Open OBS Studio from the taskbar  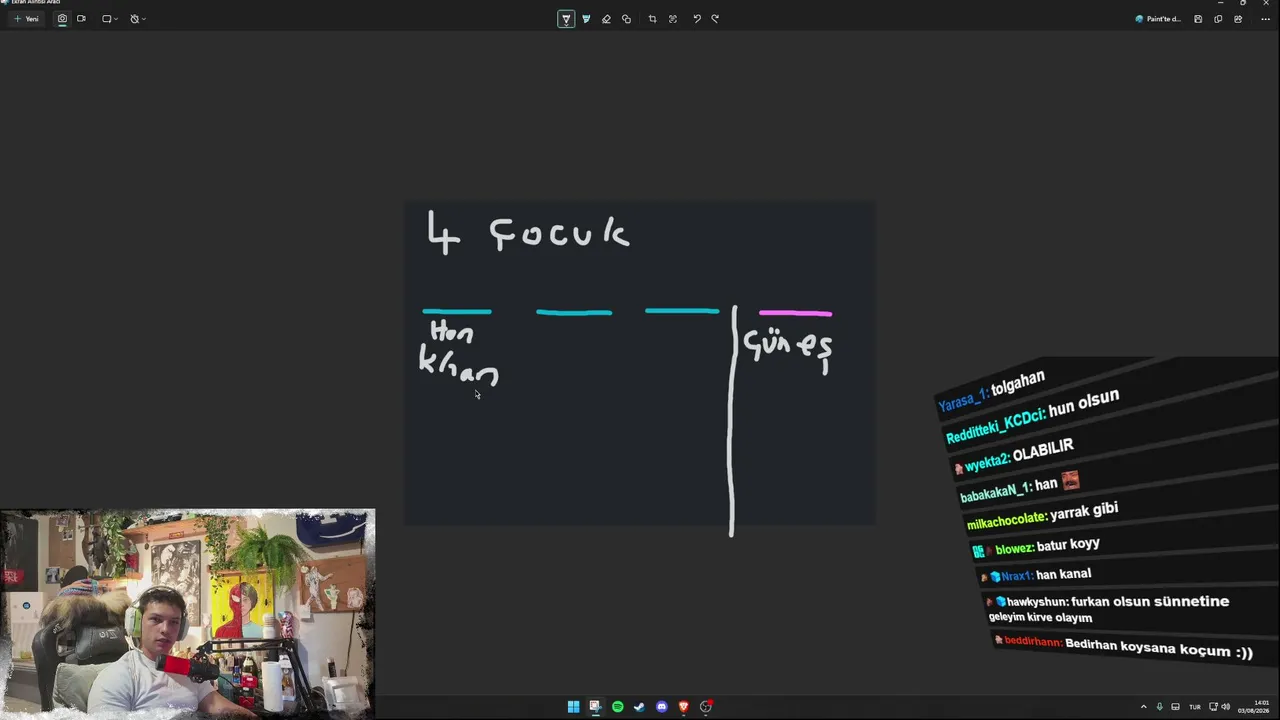point(706,707)
